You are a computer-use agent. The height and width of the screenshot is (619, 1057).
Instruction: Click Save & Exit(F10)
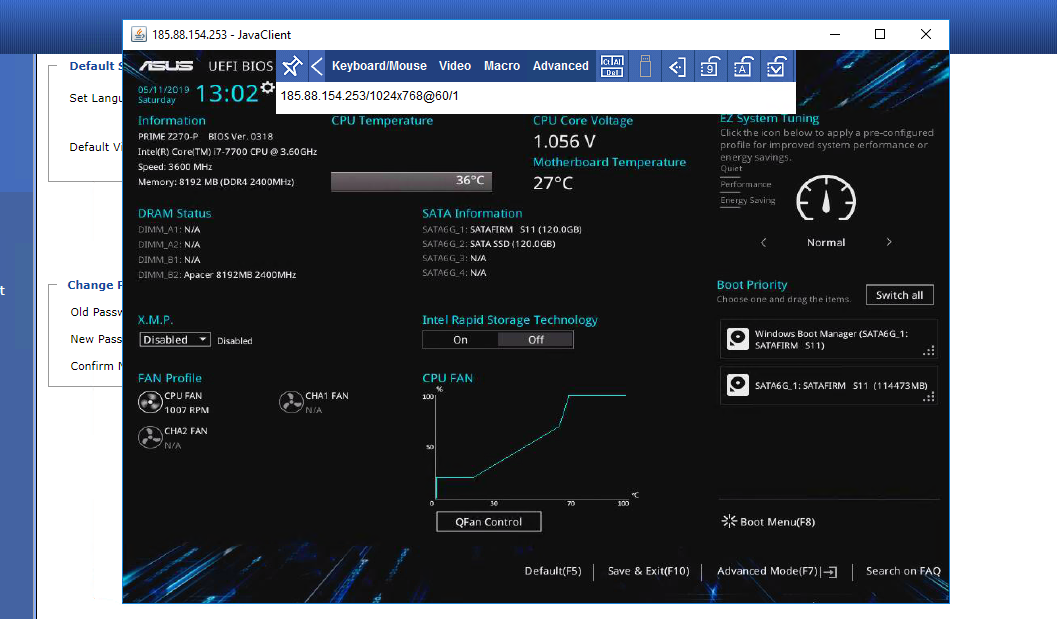click(648, 571)
